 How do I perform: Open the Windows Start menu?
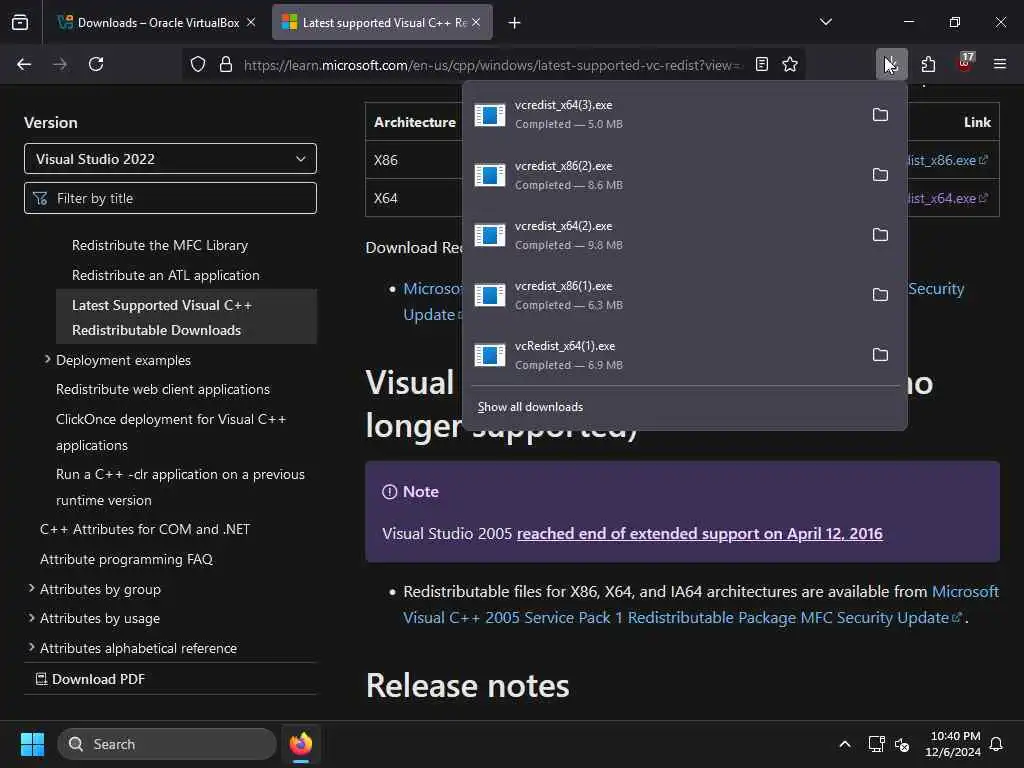click(x=32, y=744)
